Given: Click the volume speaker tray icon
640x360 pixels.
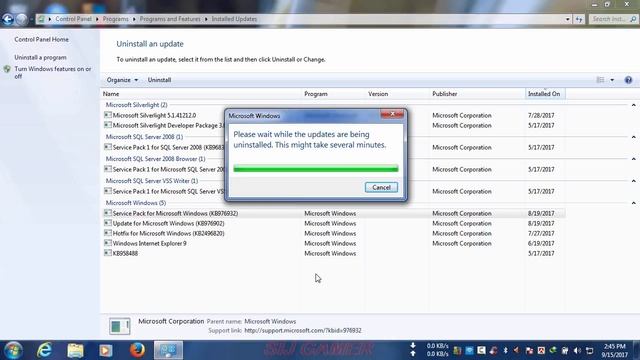Looking at the screenshot, I should click(577, 351).
